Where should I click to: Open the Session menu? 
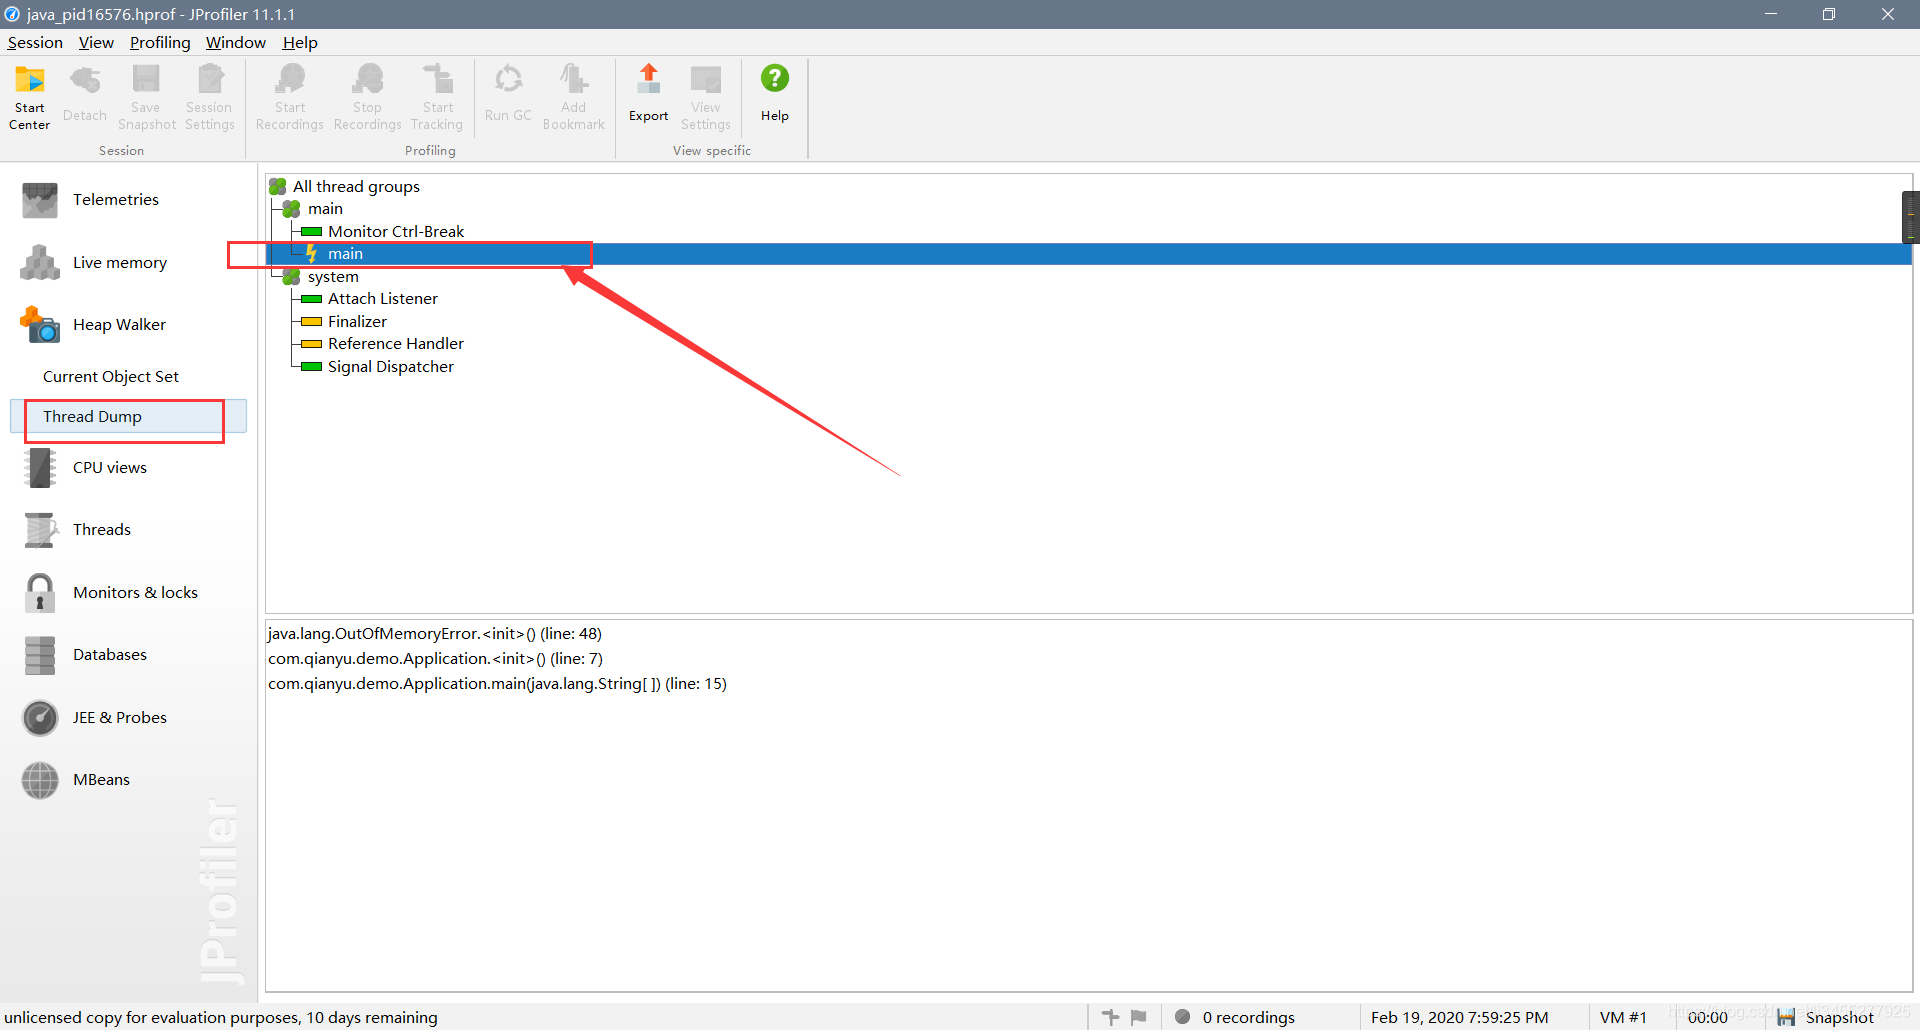coord(35,42)
